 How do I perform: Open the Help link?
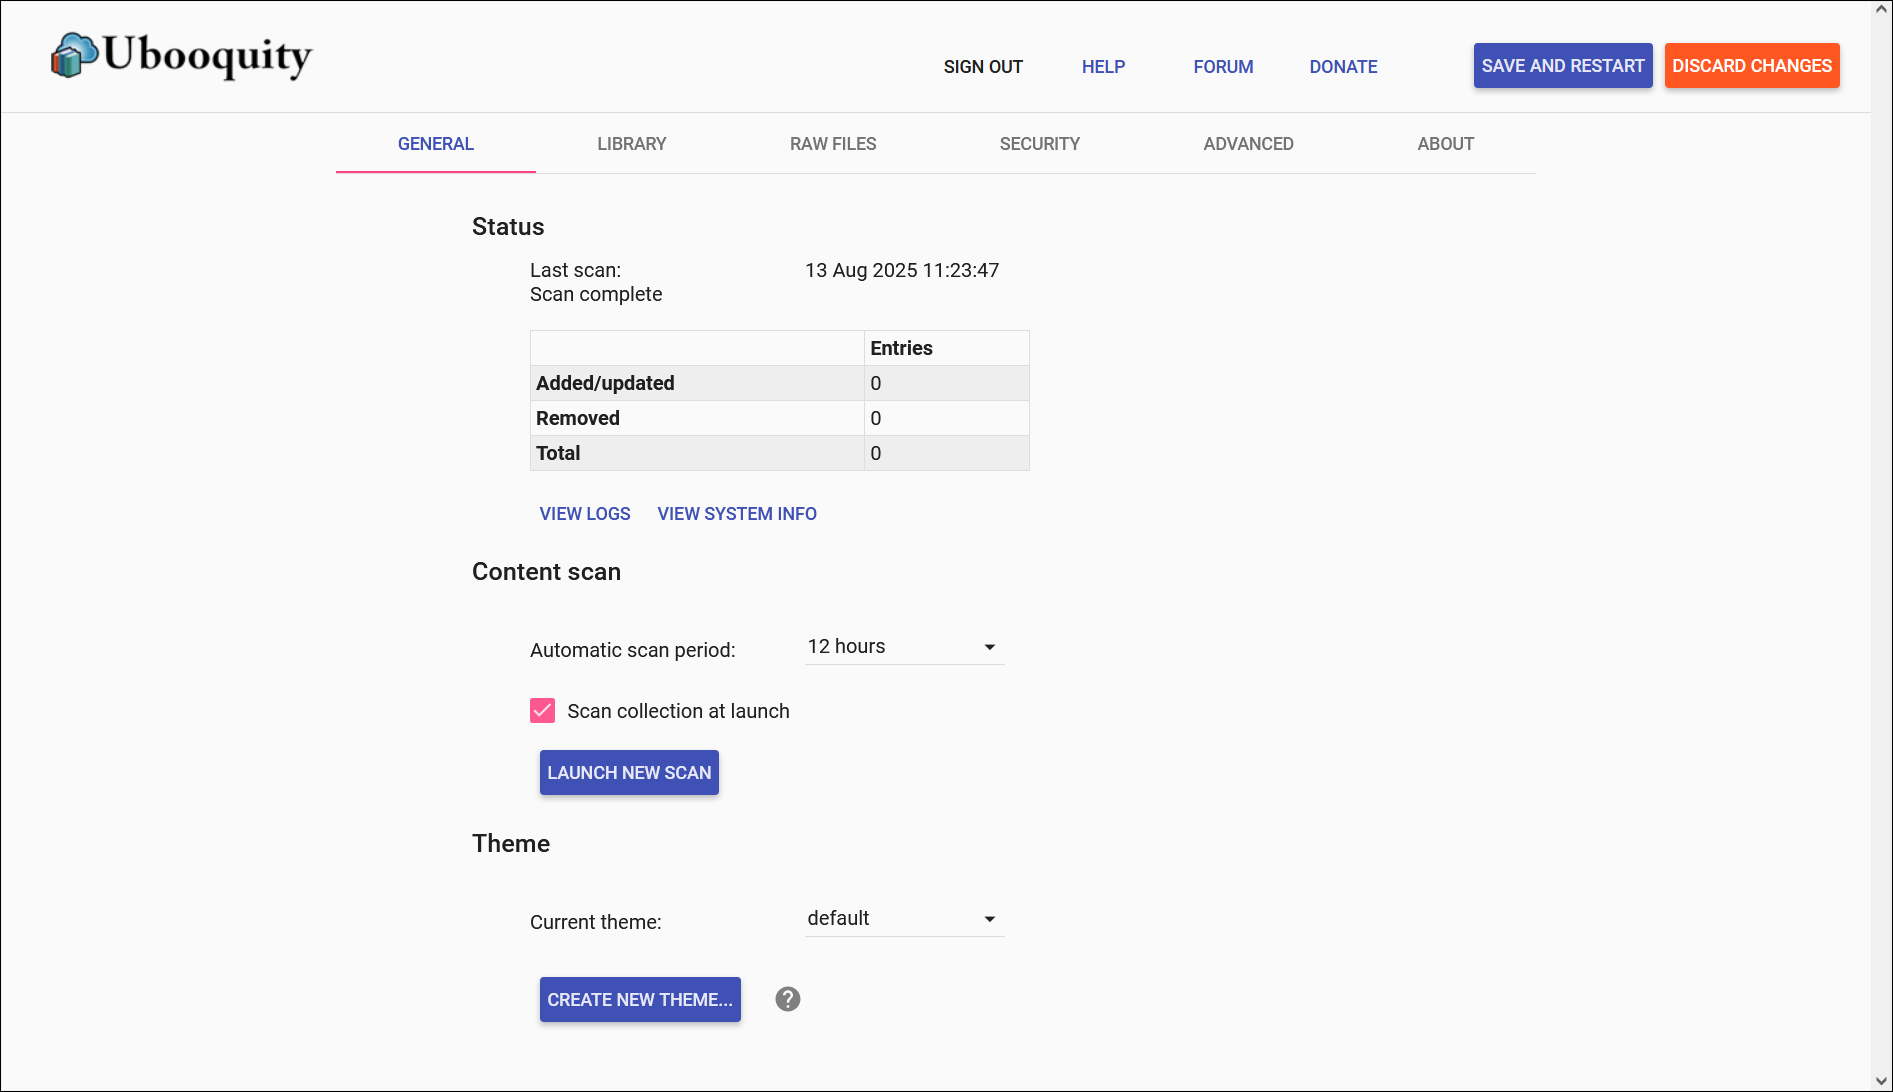click(1103, 67)
